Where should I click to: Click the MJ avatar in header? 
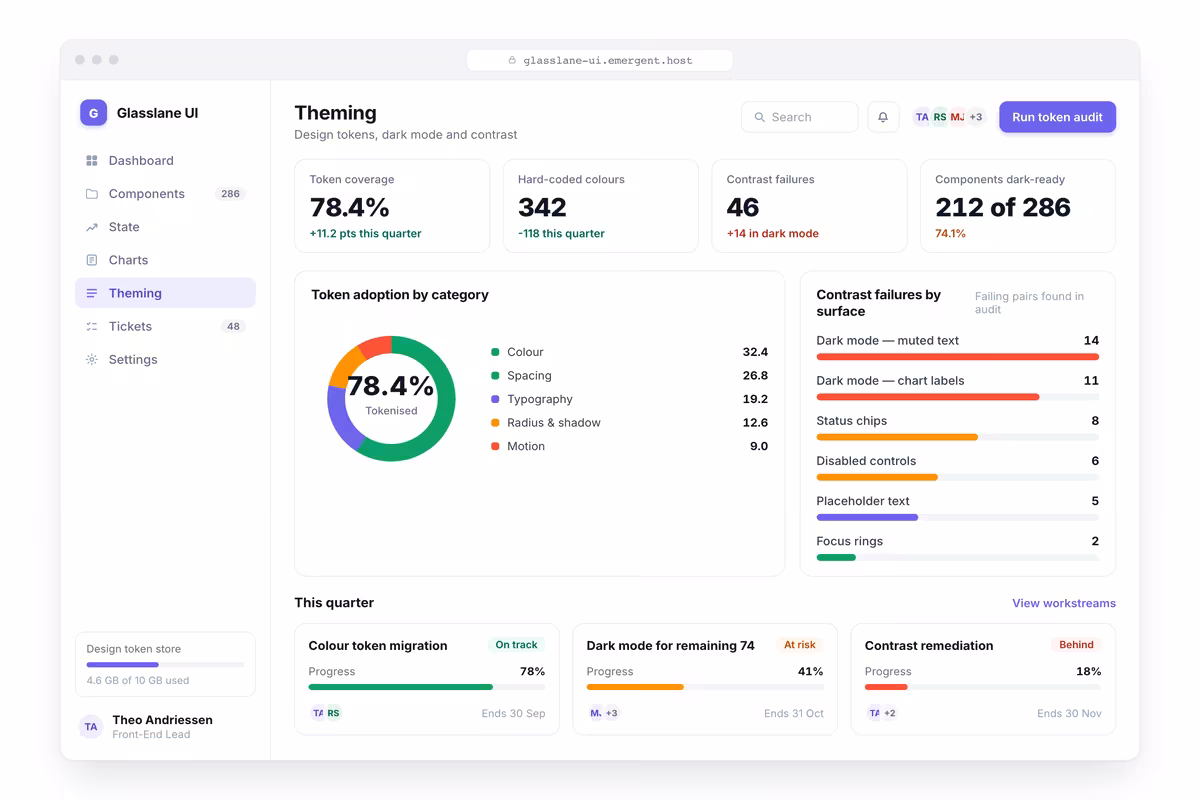coord(958,117)
